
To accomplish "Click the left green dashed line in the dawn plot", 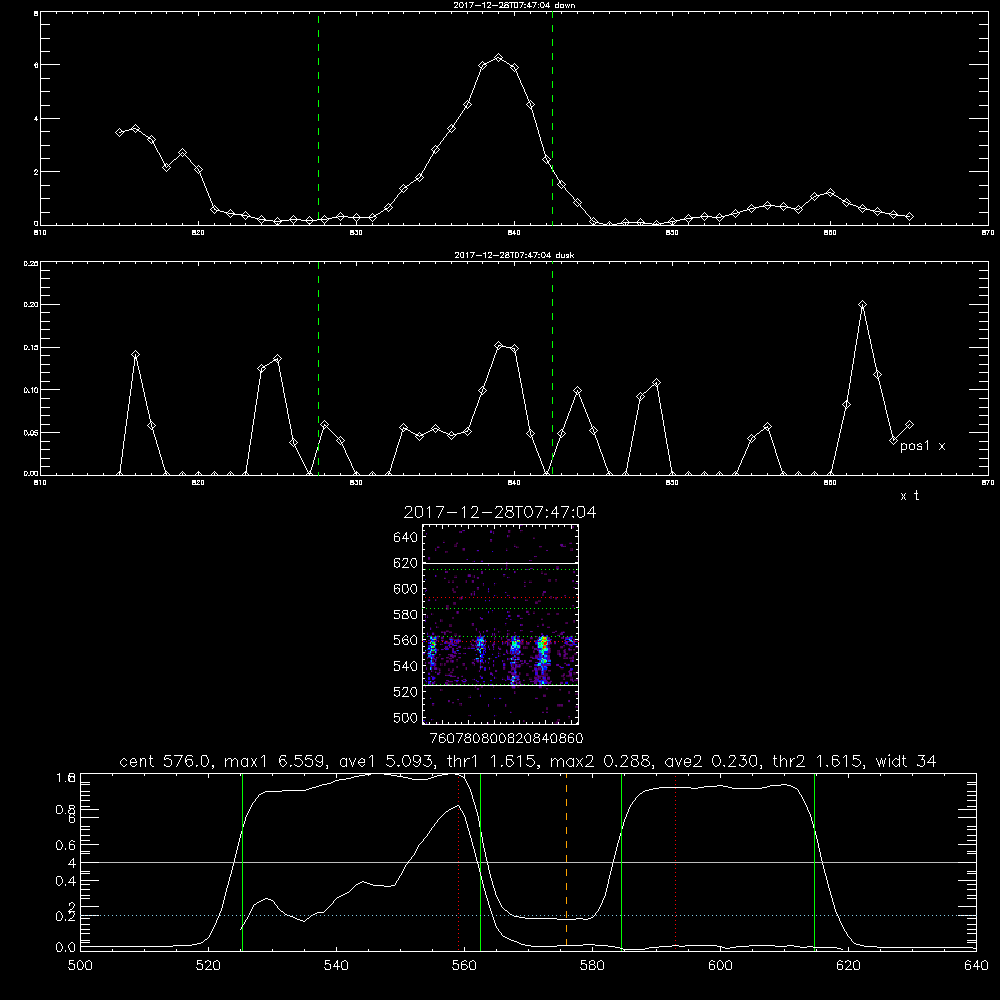I will tap(318, 118).
